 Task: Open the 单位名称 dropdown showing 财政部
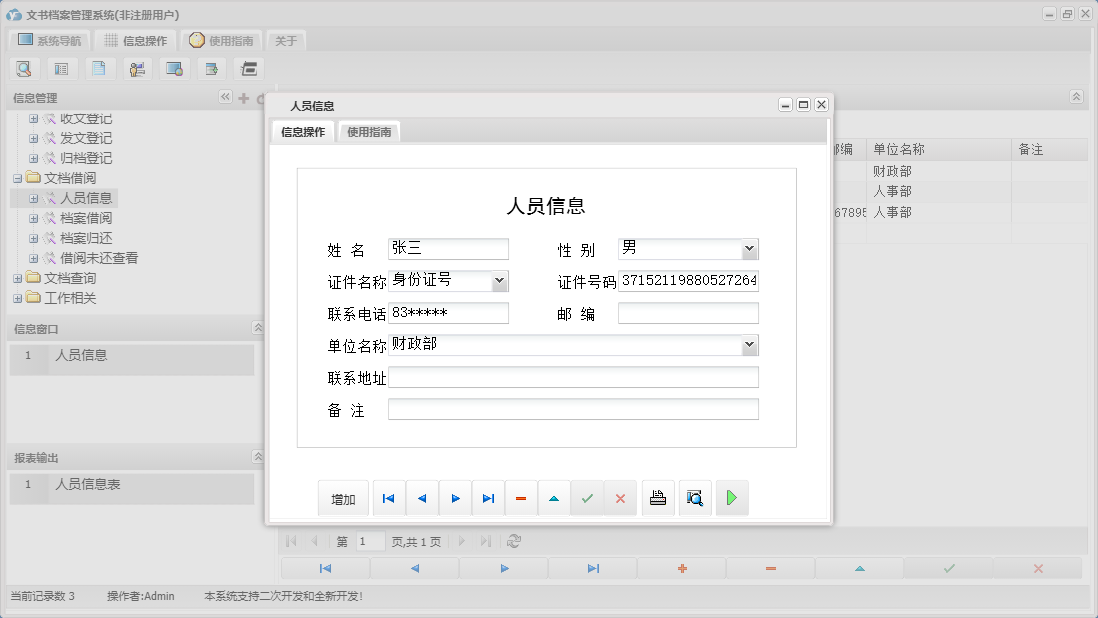click(x=748, y=345)
